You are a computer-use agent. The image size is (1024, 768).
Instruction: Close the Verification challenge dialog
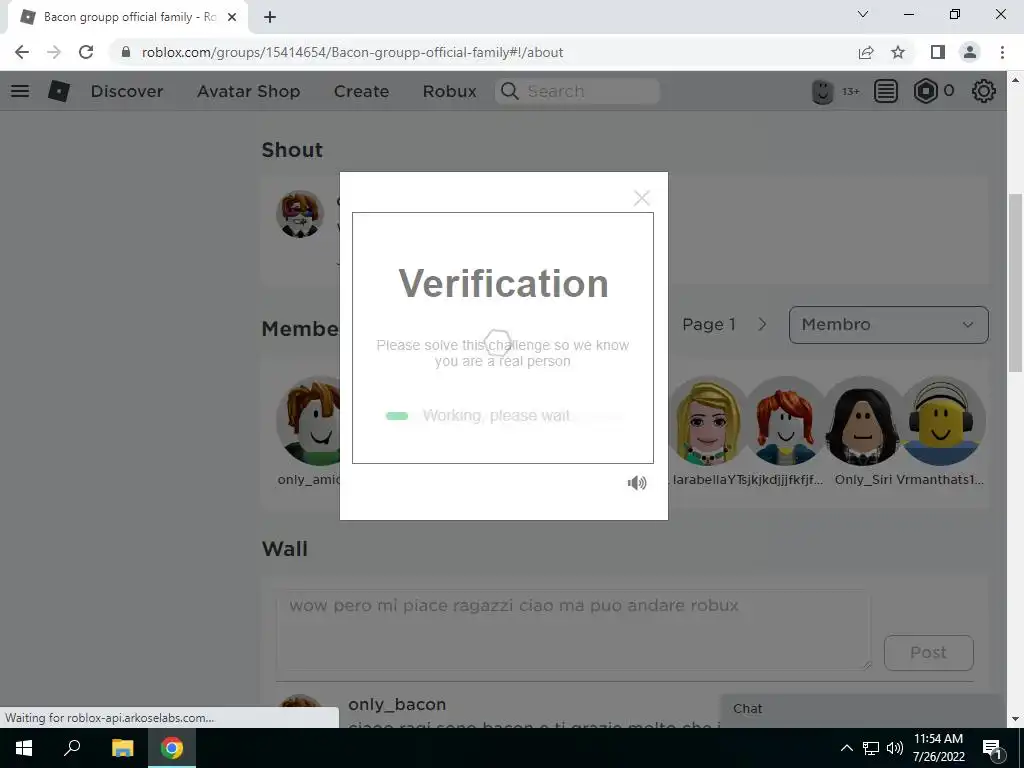click(x=641, y=198)
